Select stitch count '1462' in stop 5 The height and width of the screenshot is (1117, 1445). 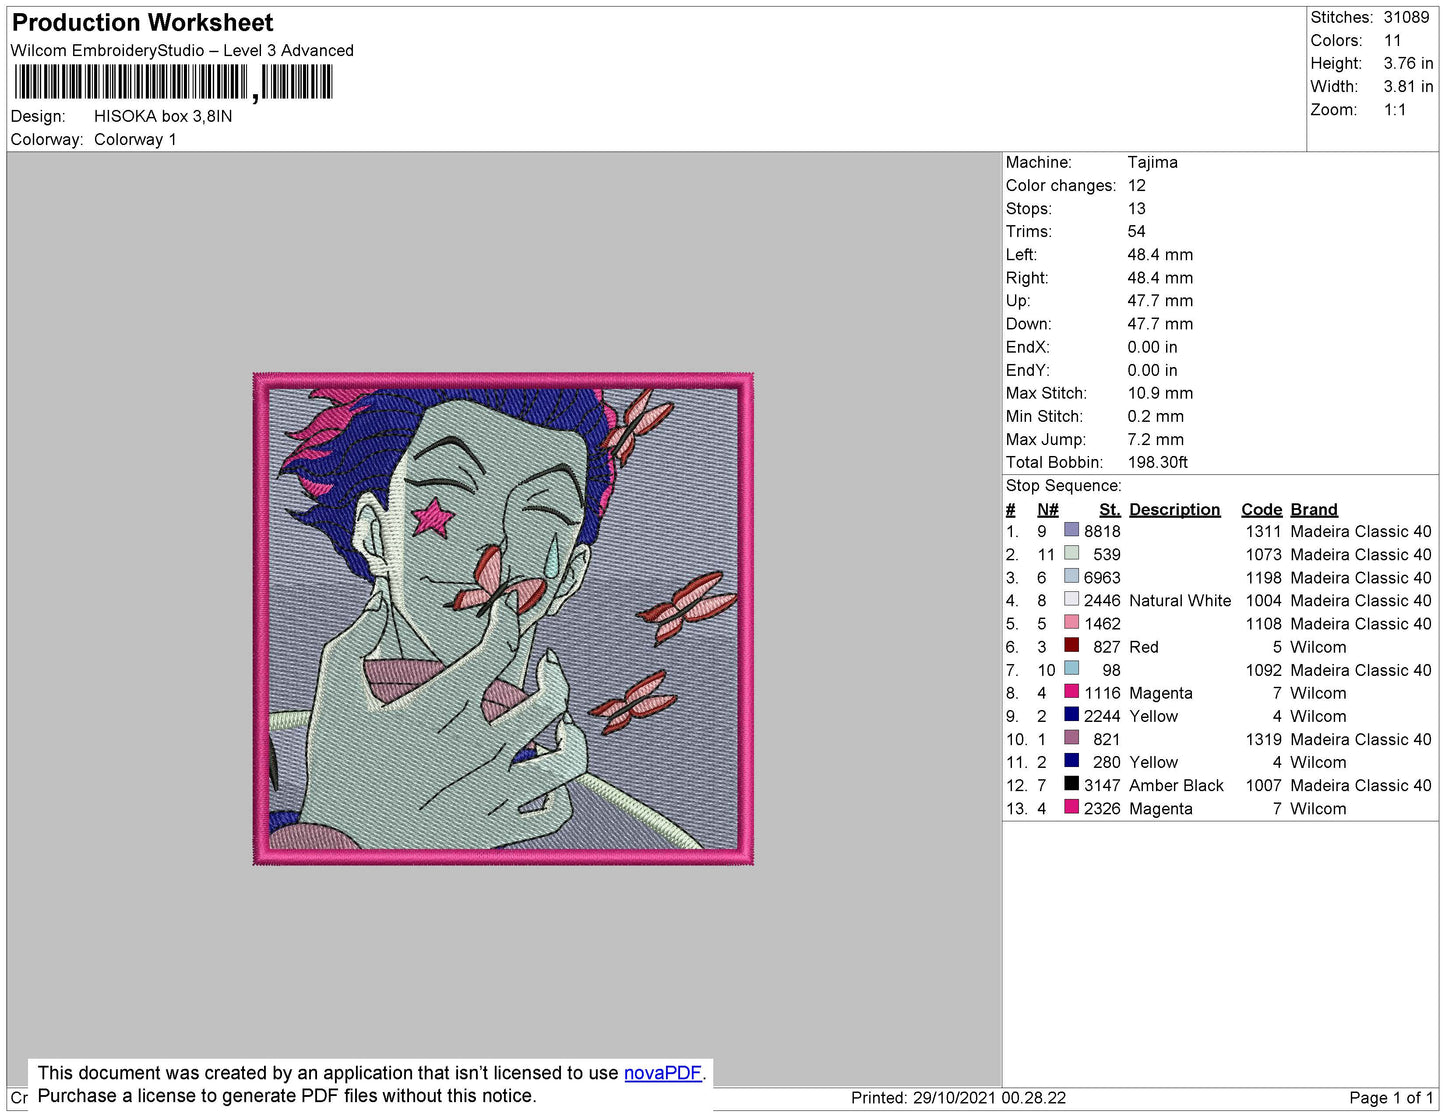point(1102,623)
